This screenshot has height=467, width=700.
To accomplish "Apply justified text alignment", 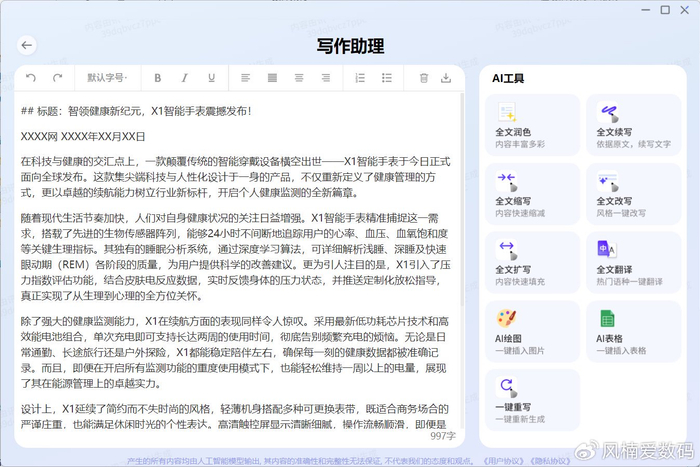I will [x=273, y=78].
